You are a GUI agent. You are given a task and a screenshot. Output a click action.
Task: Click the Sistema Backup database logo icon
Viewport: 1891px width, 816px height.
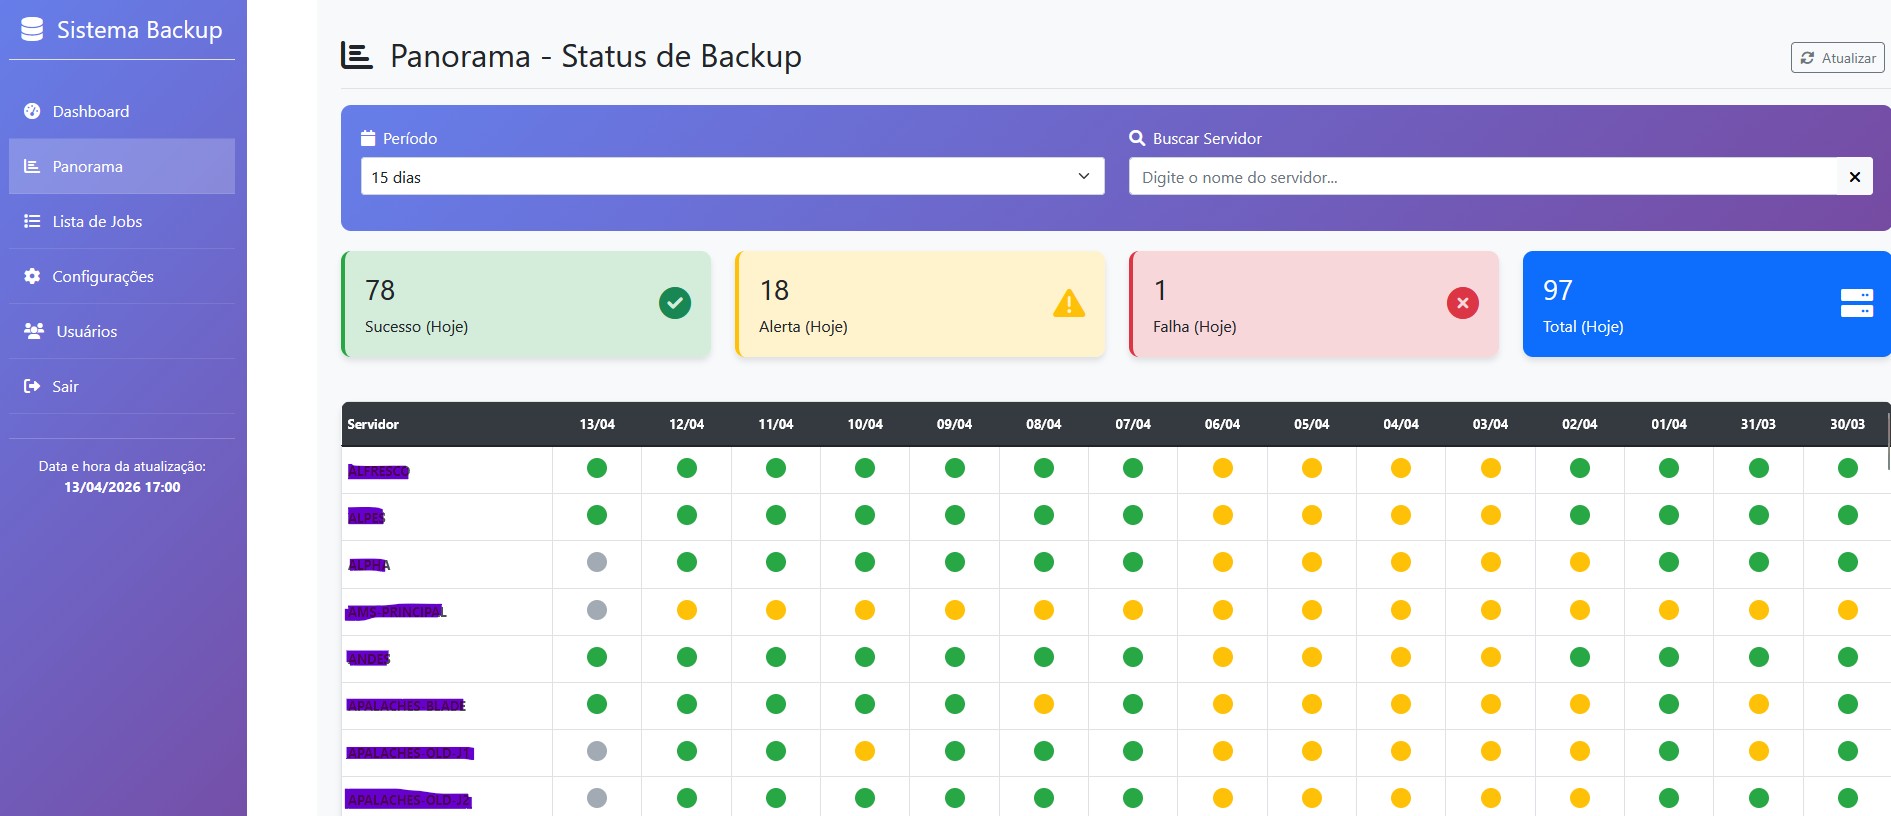[32, 30]
